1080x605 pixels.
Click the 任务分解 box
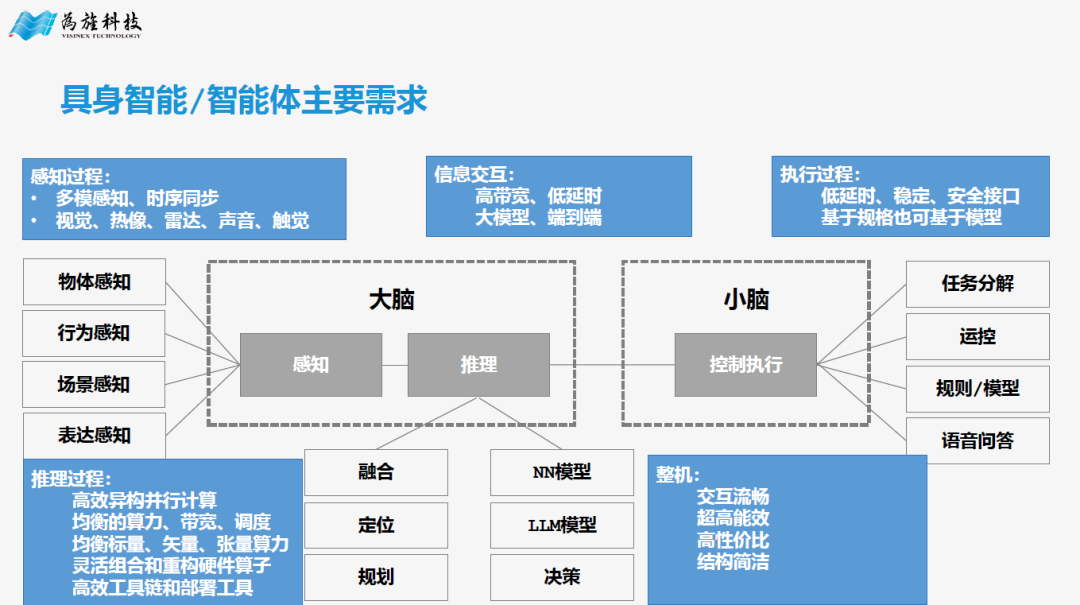click(x=978, y=284)
